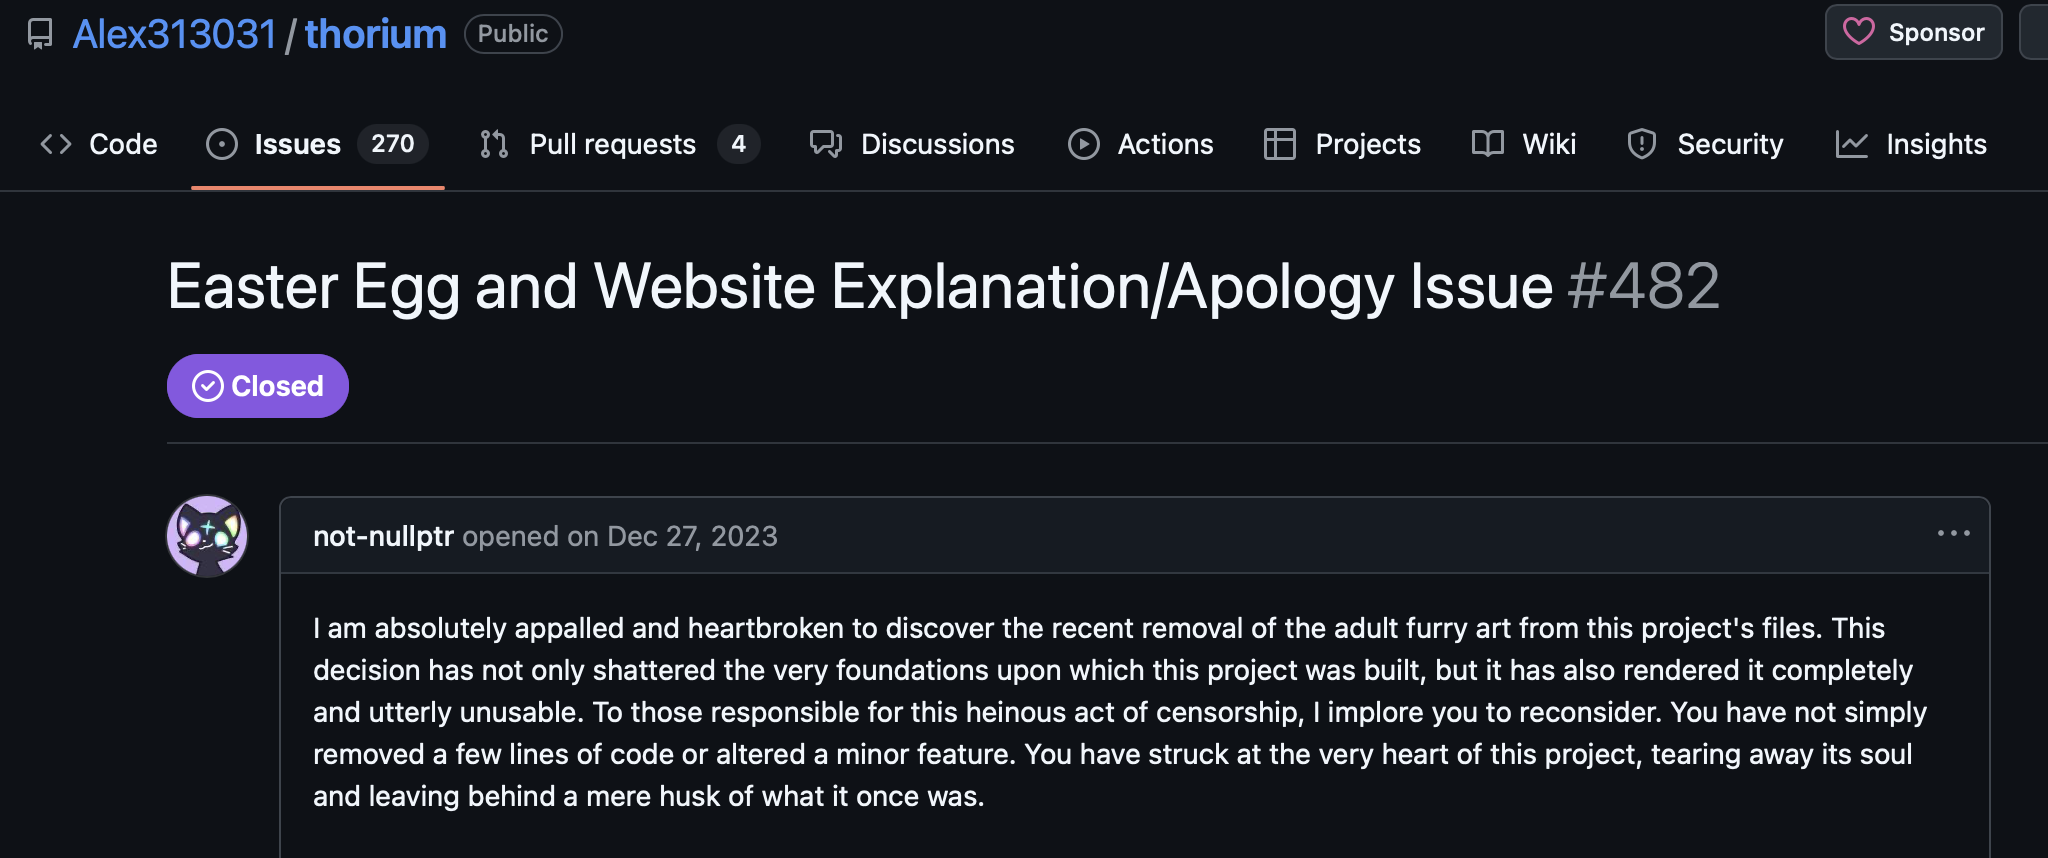The image size is (2048, 858).
Task: Click the issues count badge 270
Action: (x=393, y=144)
